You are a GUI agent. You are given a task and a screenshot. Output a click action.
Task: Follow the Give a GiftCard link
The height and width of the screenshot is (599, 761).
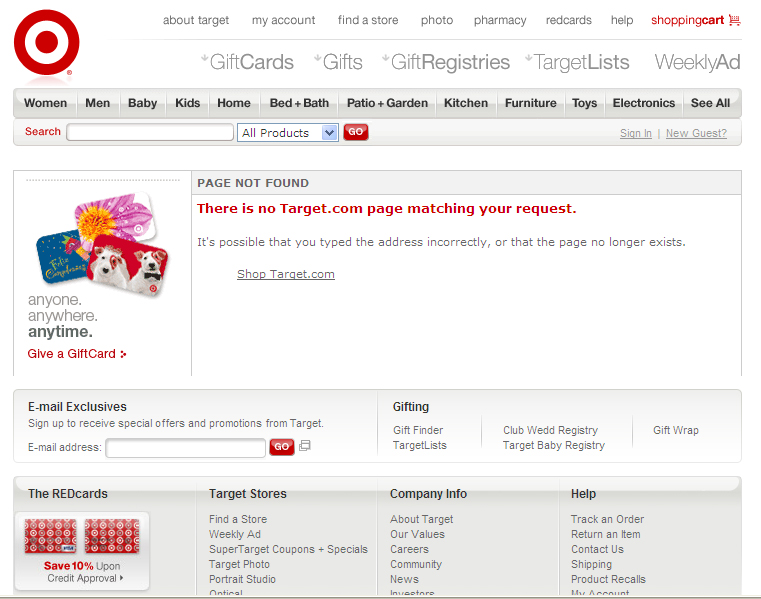(76, 354)
